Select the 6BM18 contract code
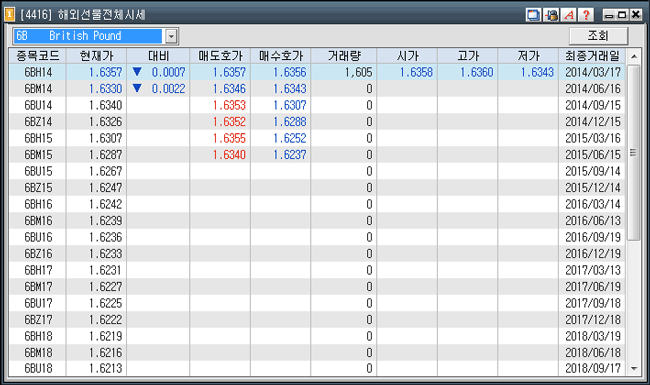Viewport: 650px width, 385px height. (38, 353)
